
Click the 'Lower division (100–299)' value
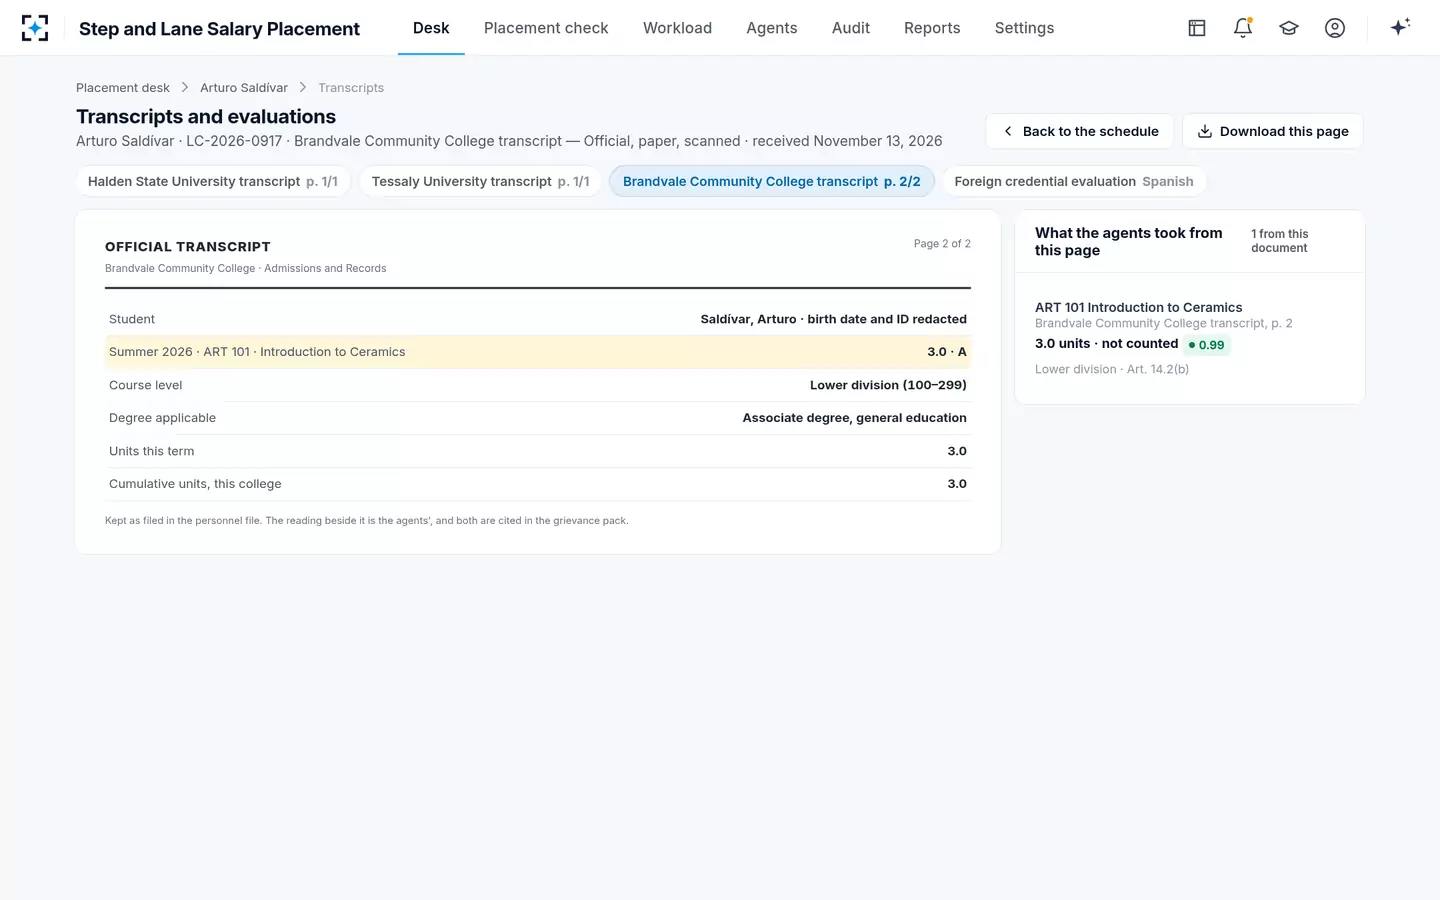coord(888,385)
